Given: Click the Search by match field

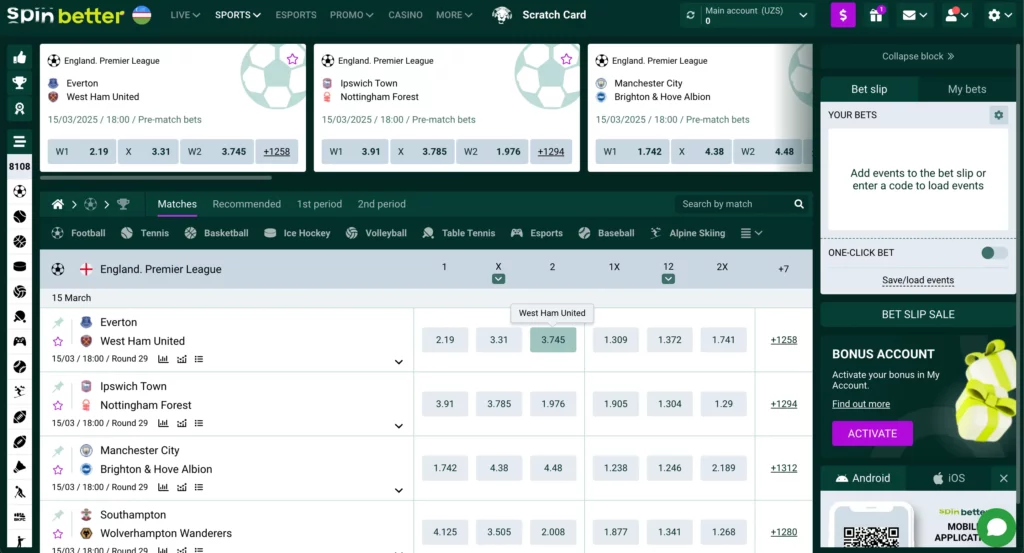Looking at the screenshot, I should (732, 204).
